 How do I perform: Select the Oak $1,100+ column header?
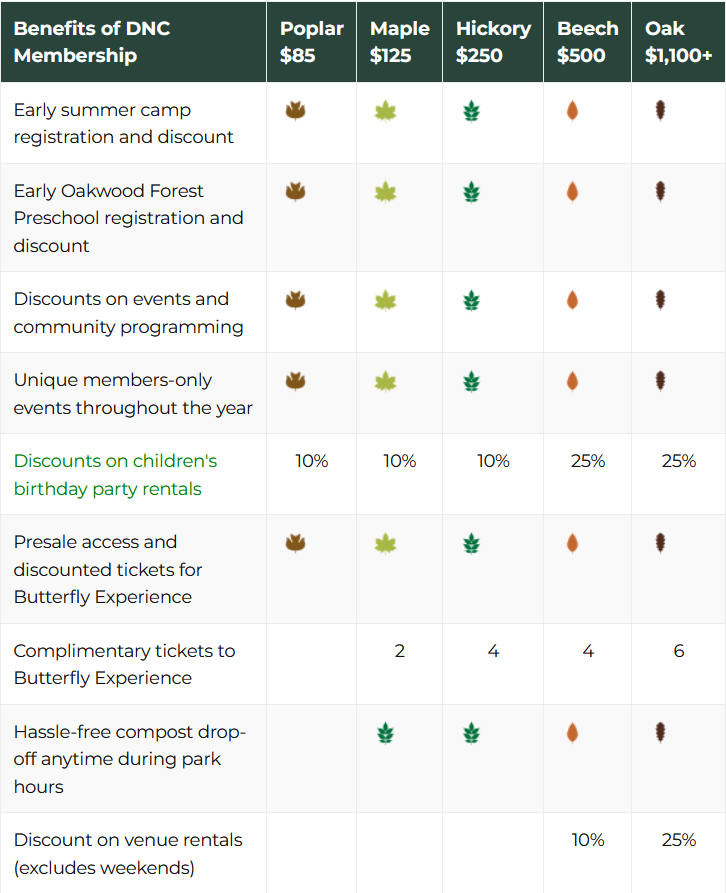tap(678, 42)
